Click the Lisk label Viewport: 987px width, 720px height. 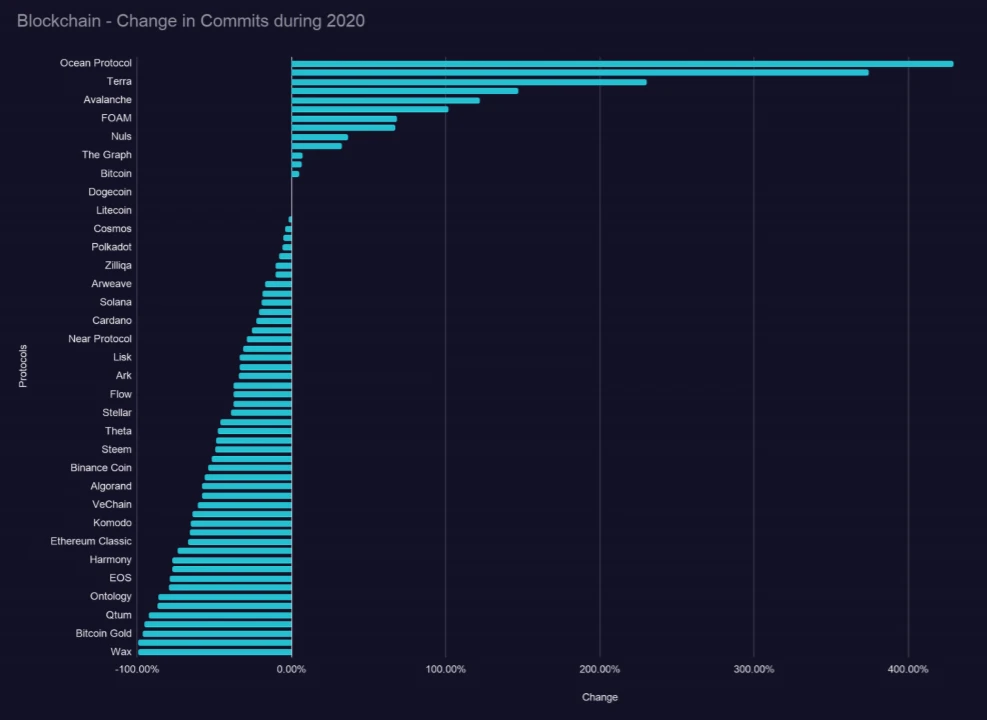(122, 357)
